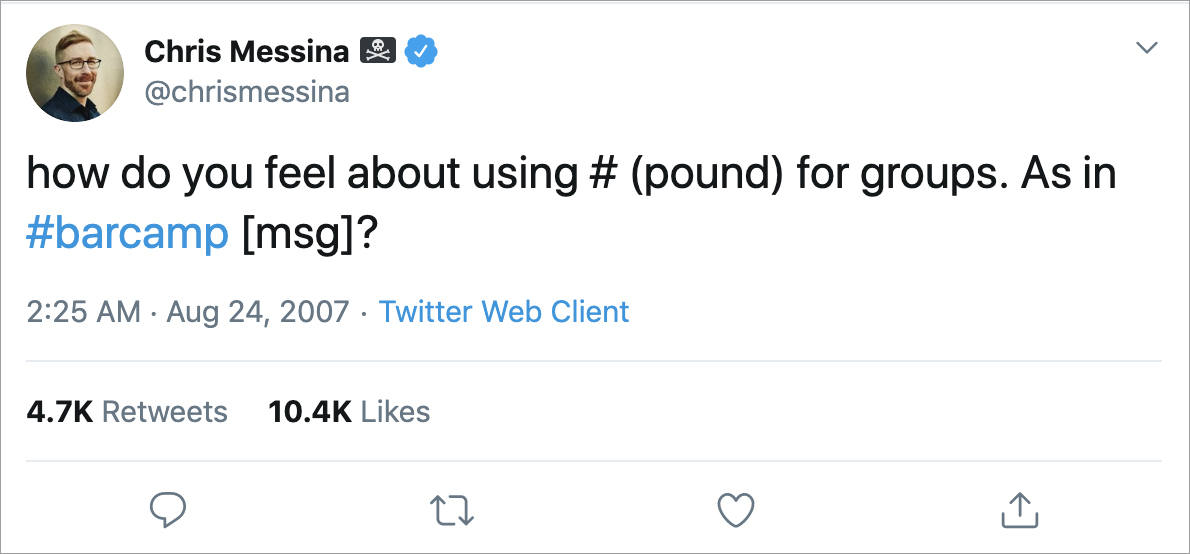1190x554 pixels.
Task: Click the pirate flag emoji beside the name
Action: click(380, 50)
